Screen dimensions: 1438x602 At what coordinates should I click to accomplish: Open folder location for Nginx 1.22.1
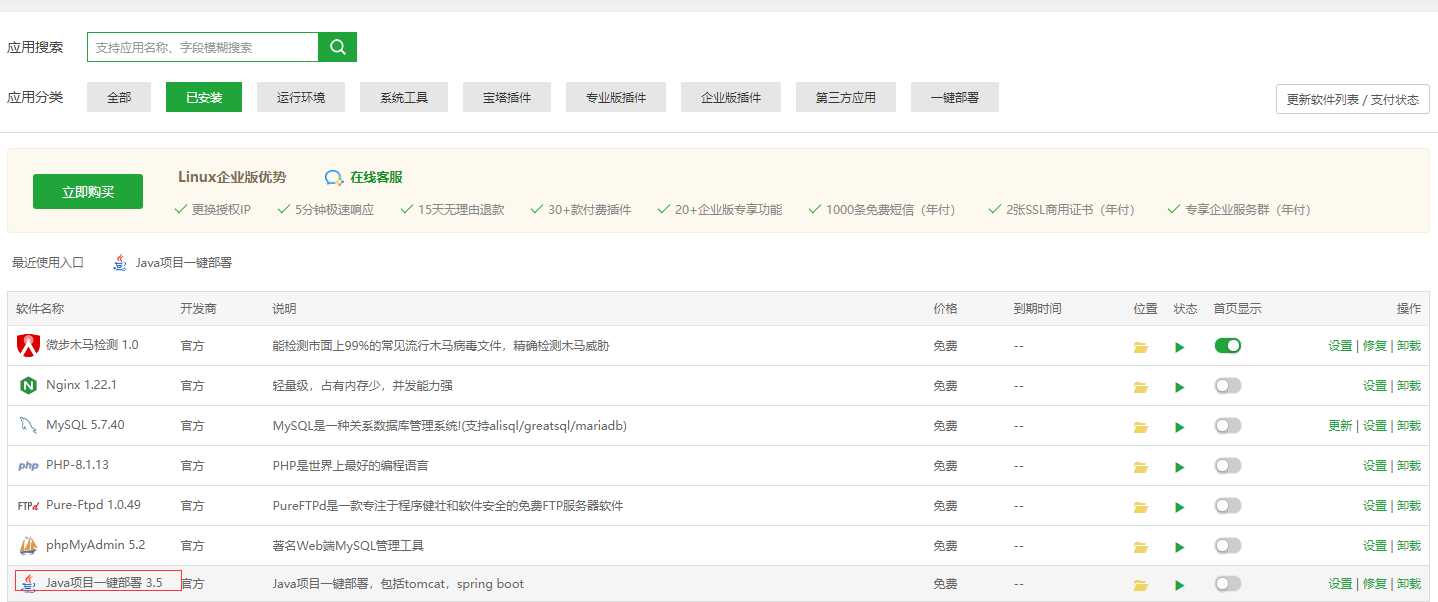[1141, 387]
